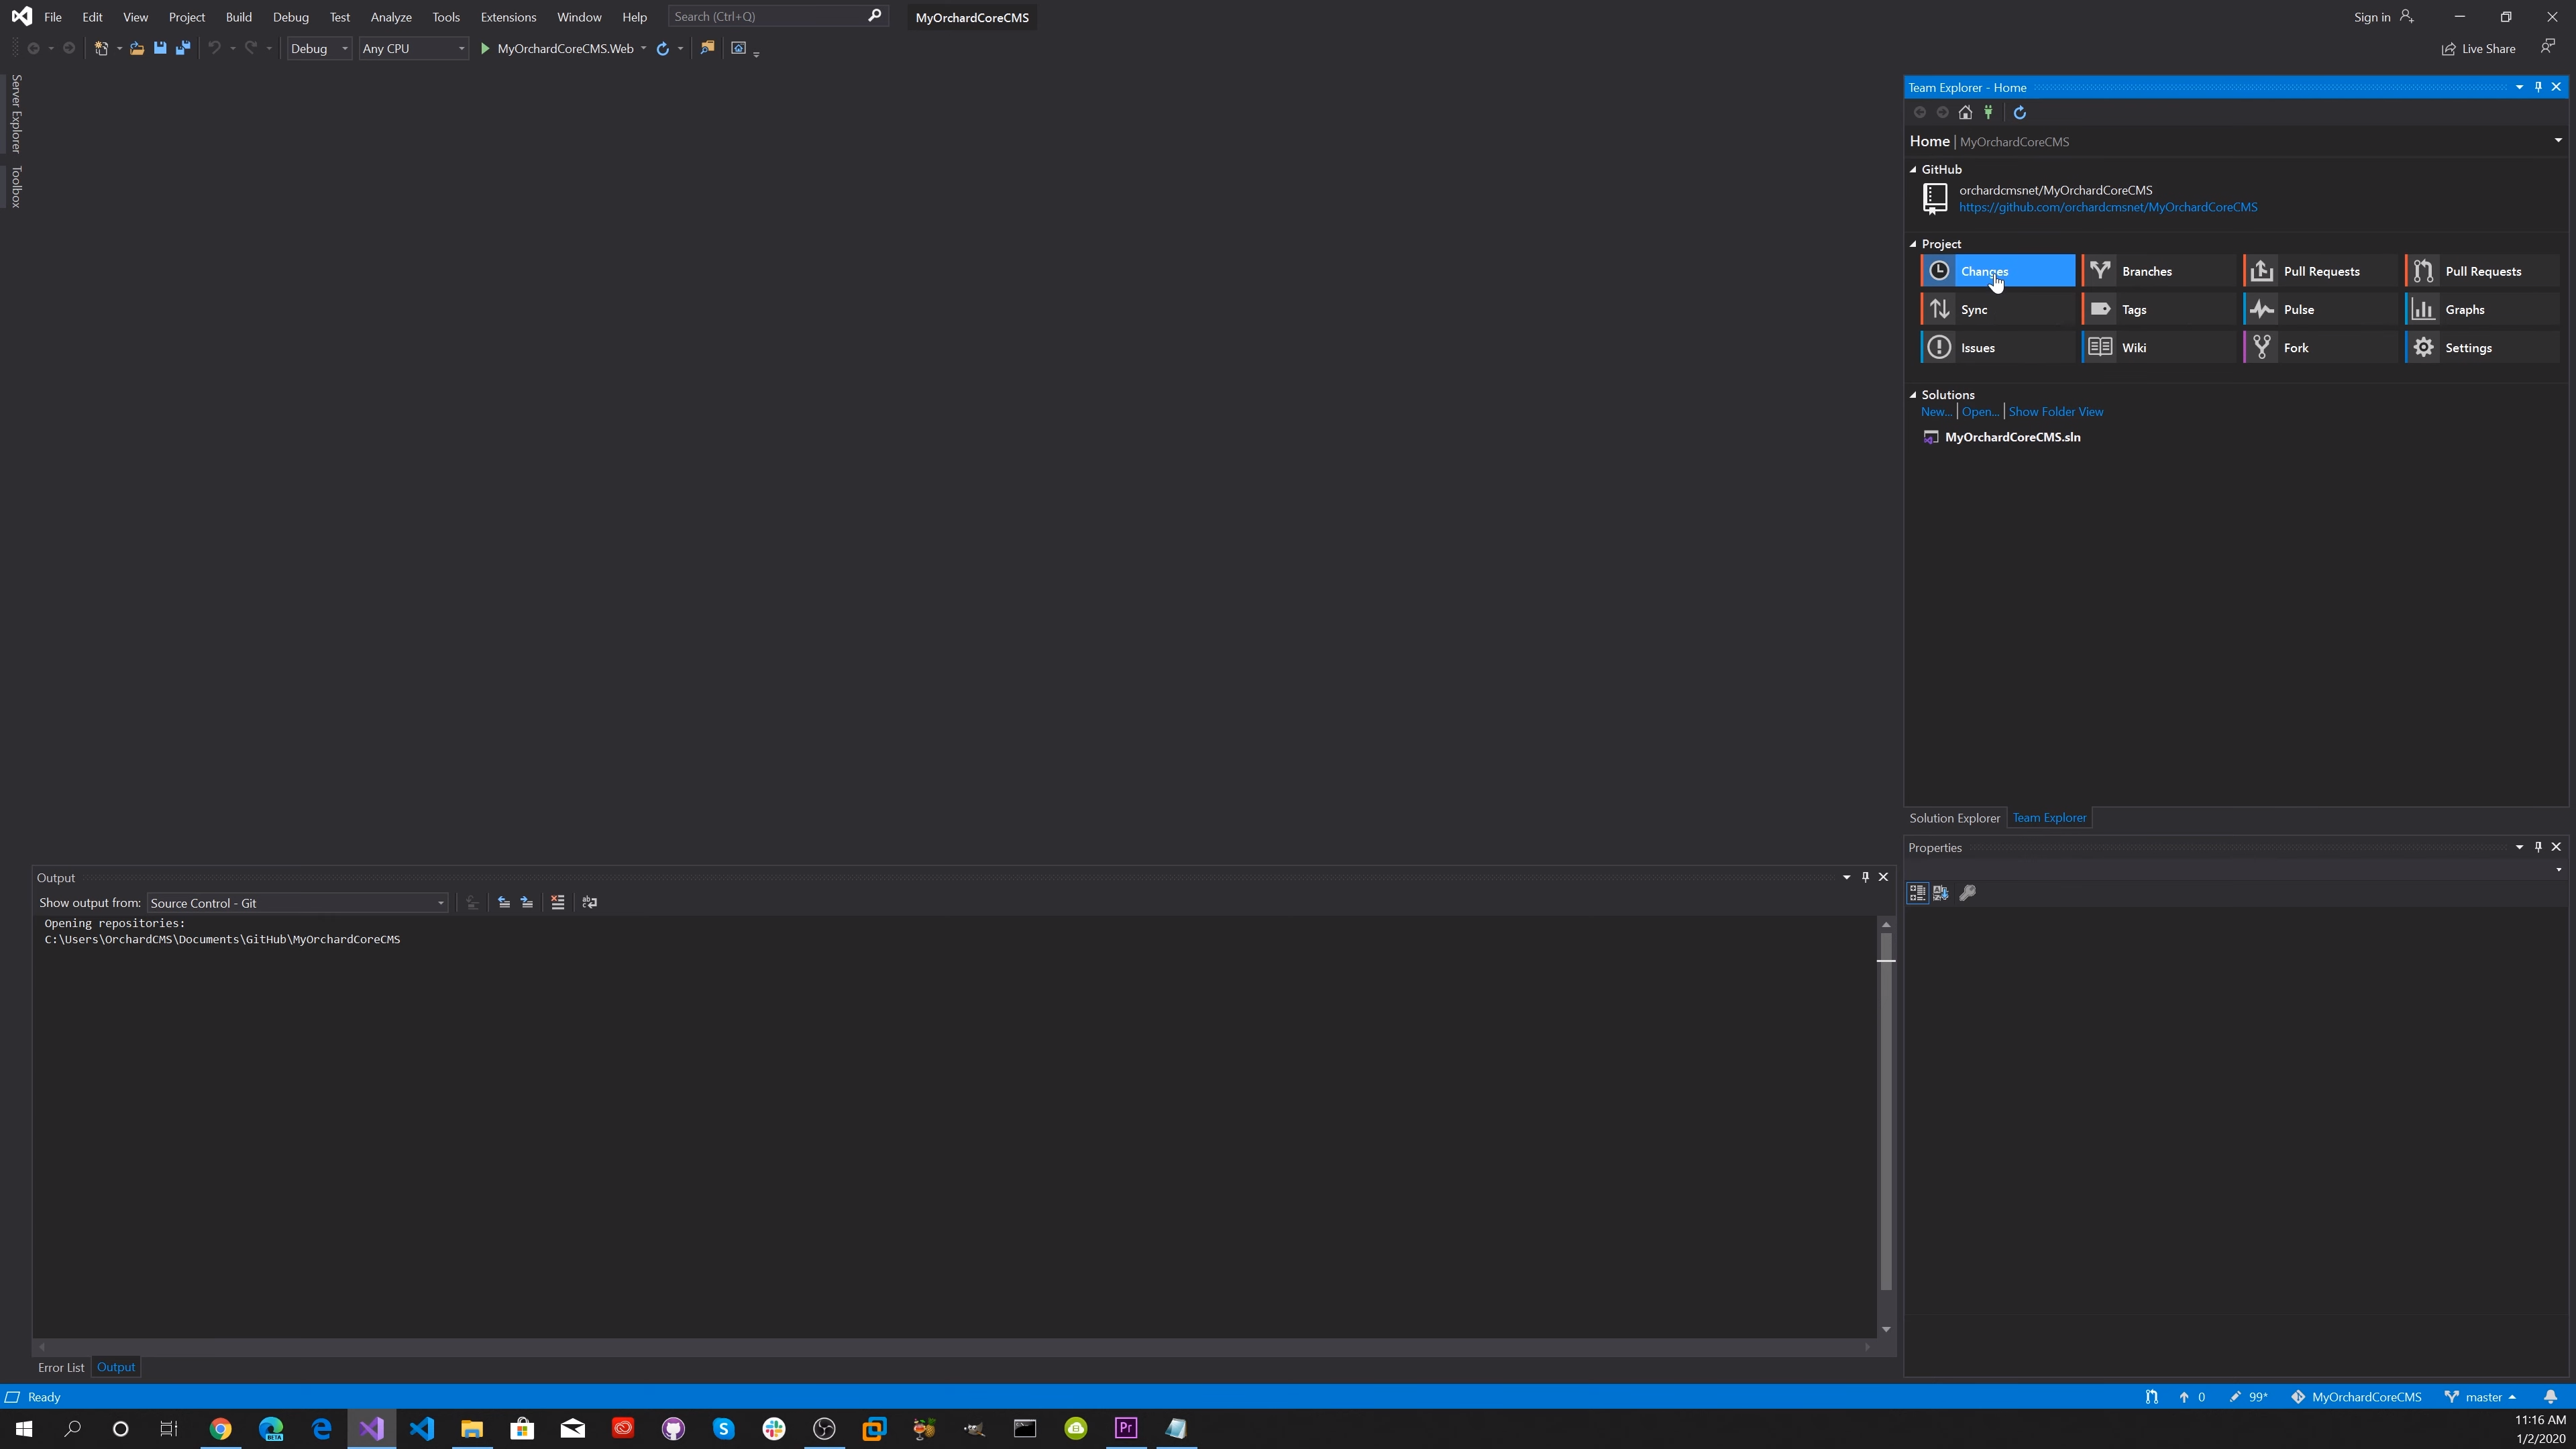Click the Save All toolbar icon
The image size is (2576, 1449).
[x=183, y=48]
